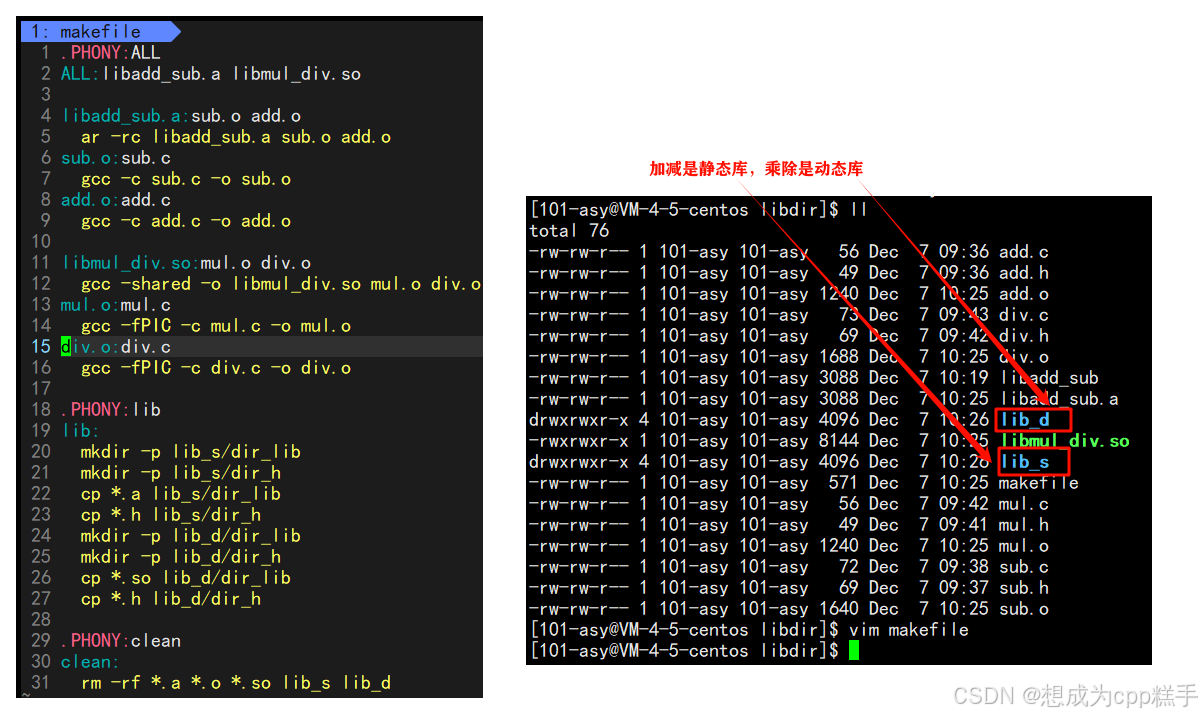Click the add.c file name in the listing
This screenshot has width=1202, height=715.
[x=1025, y=252]
